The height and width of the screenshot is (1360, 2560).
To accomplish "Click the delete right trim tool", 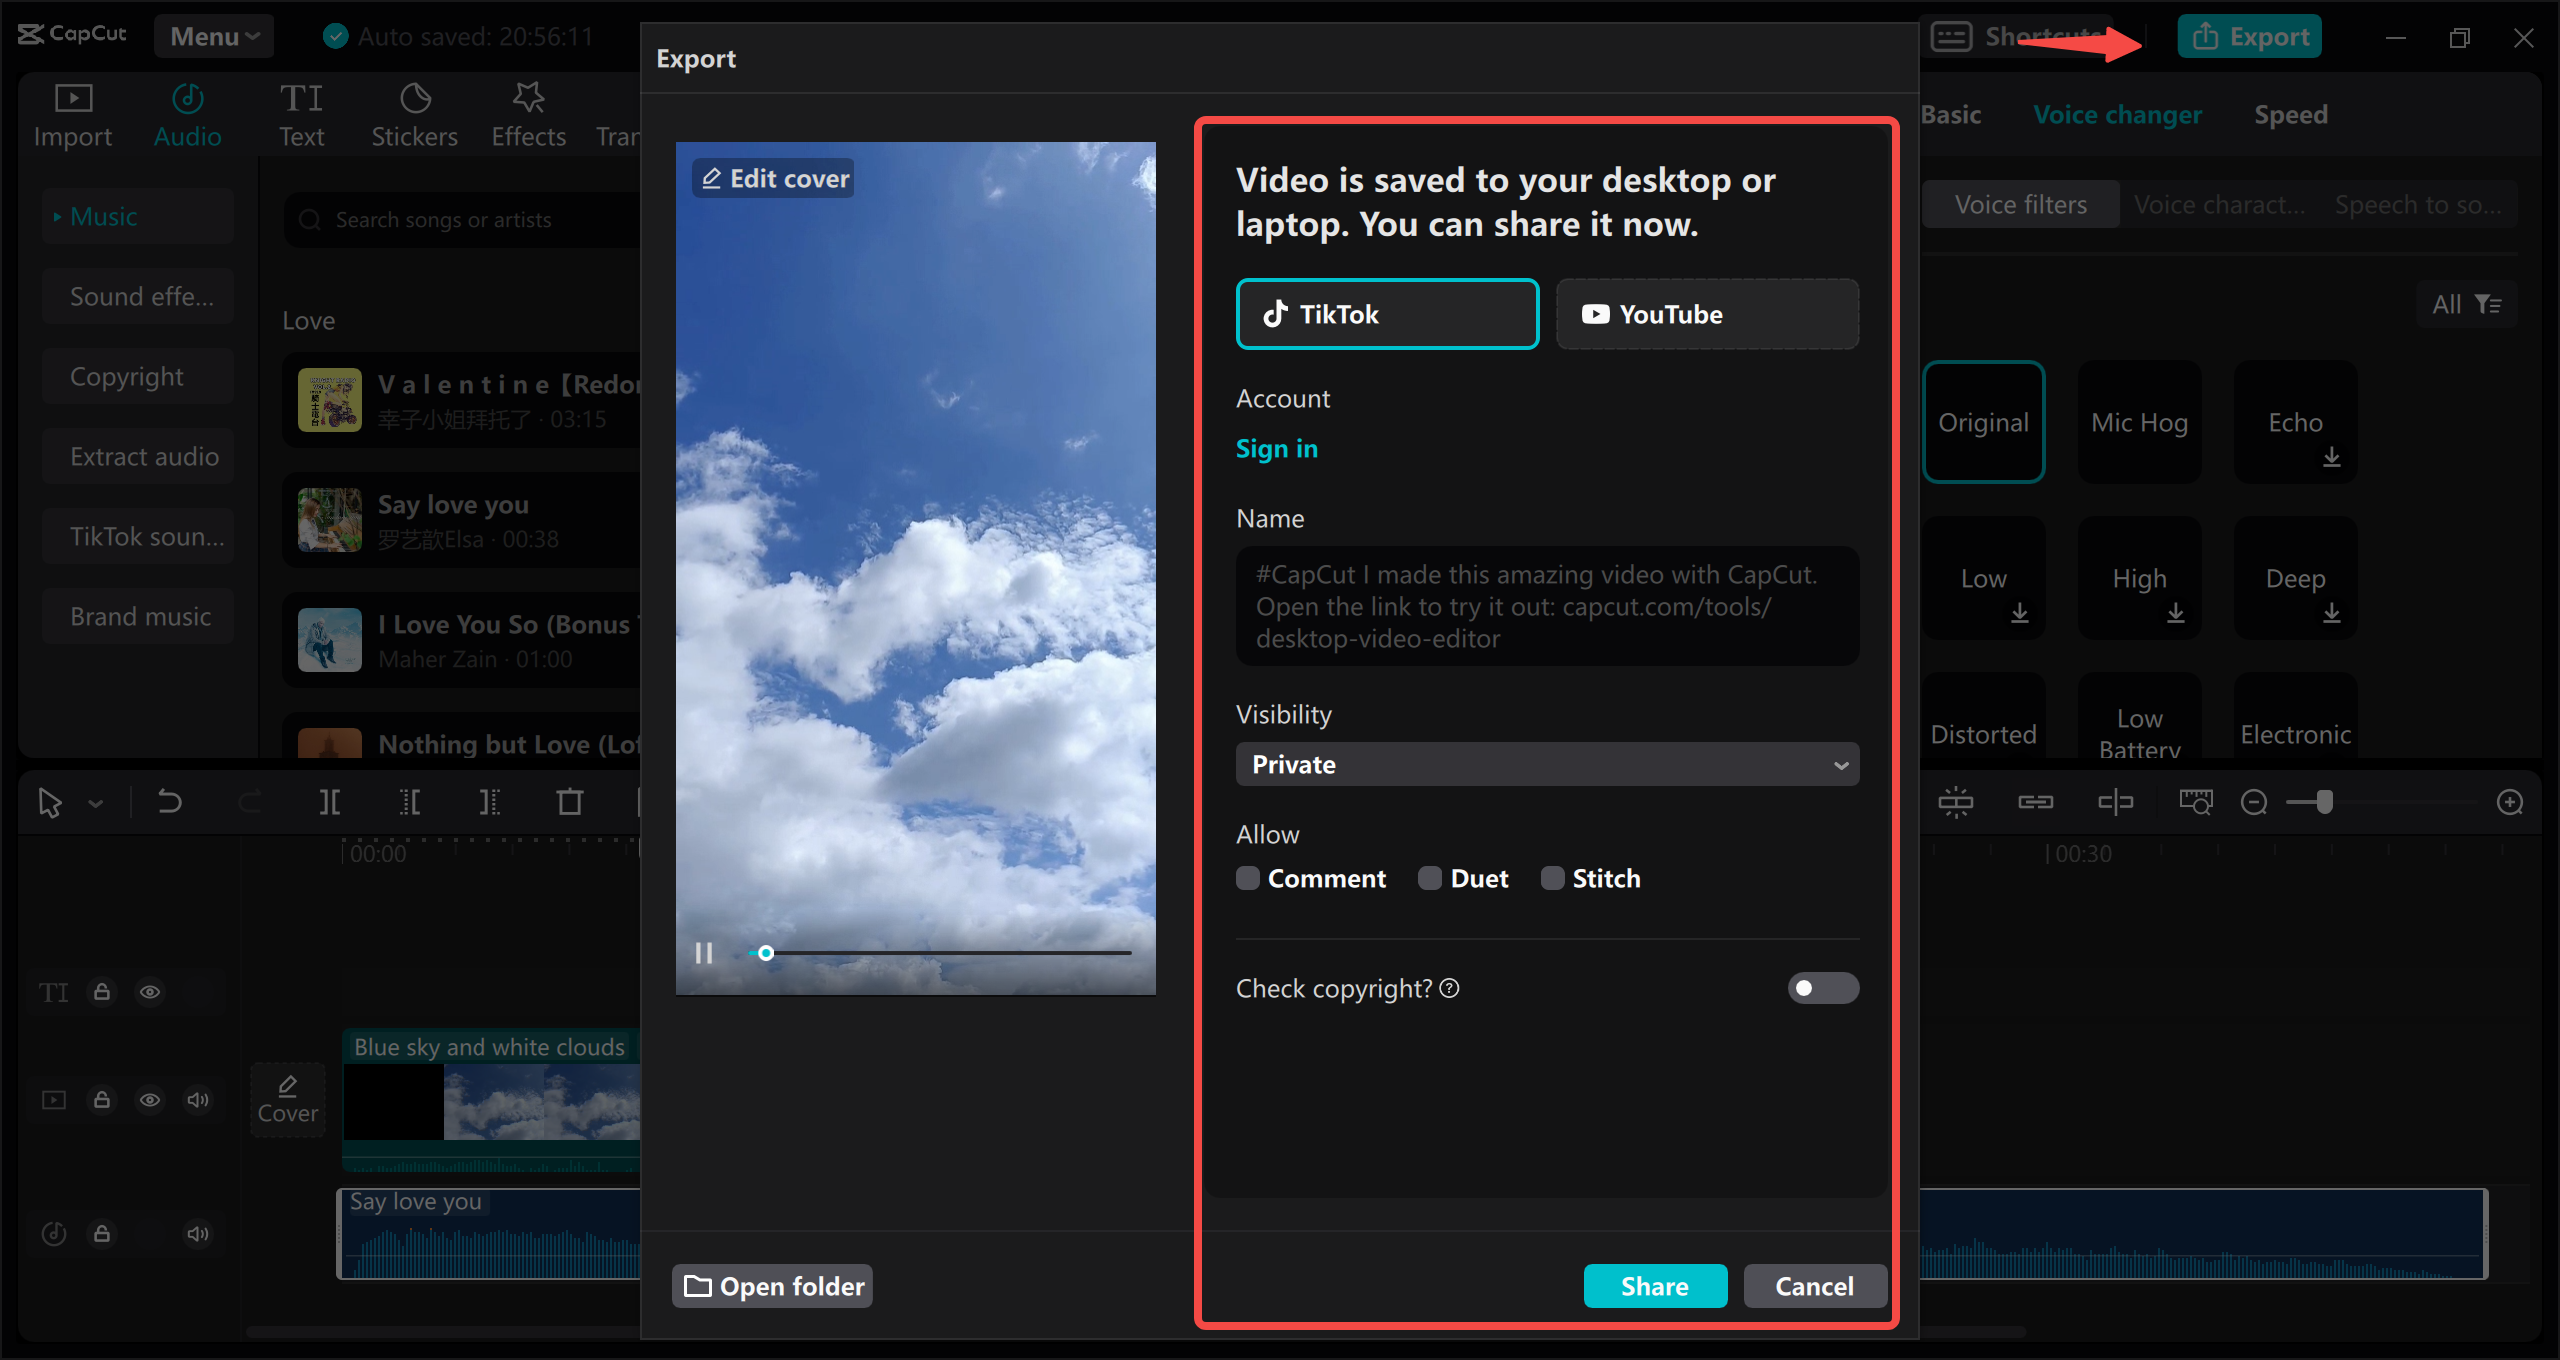I will click(490, 802).
